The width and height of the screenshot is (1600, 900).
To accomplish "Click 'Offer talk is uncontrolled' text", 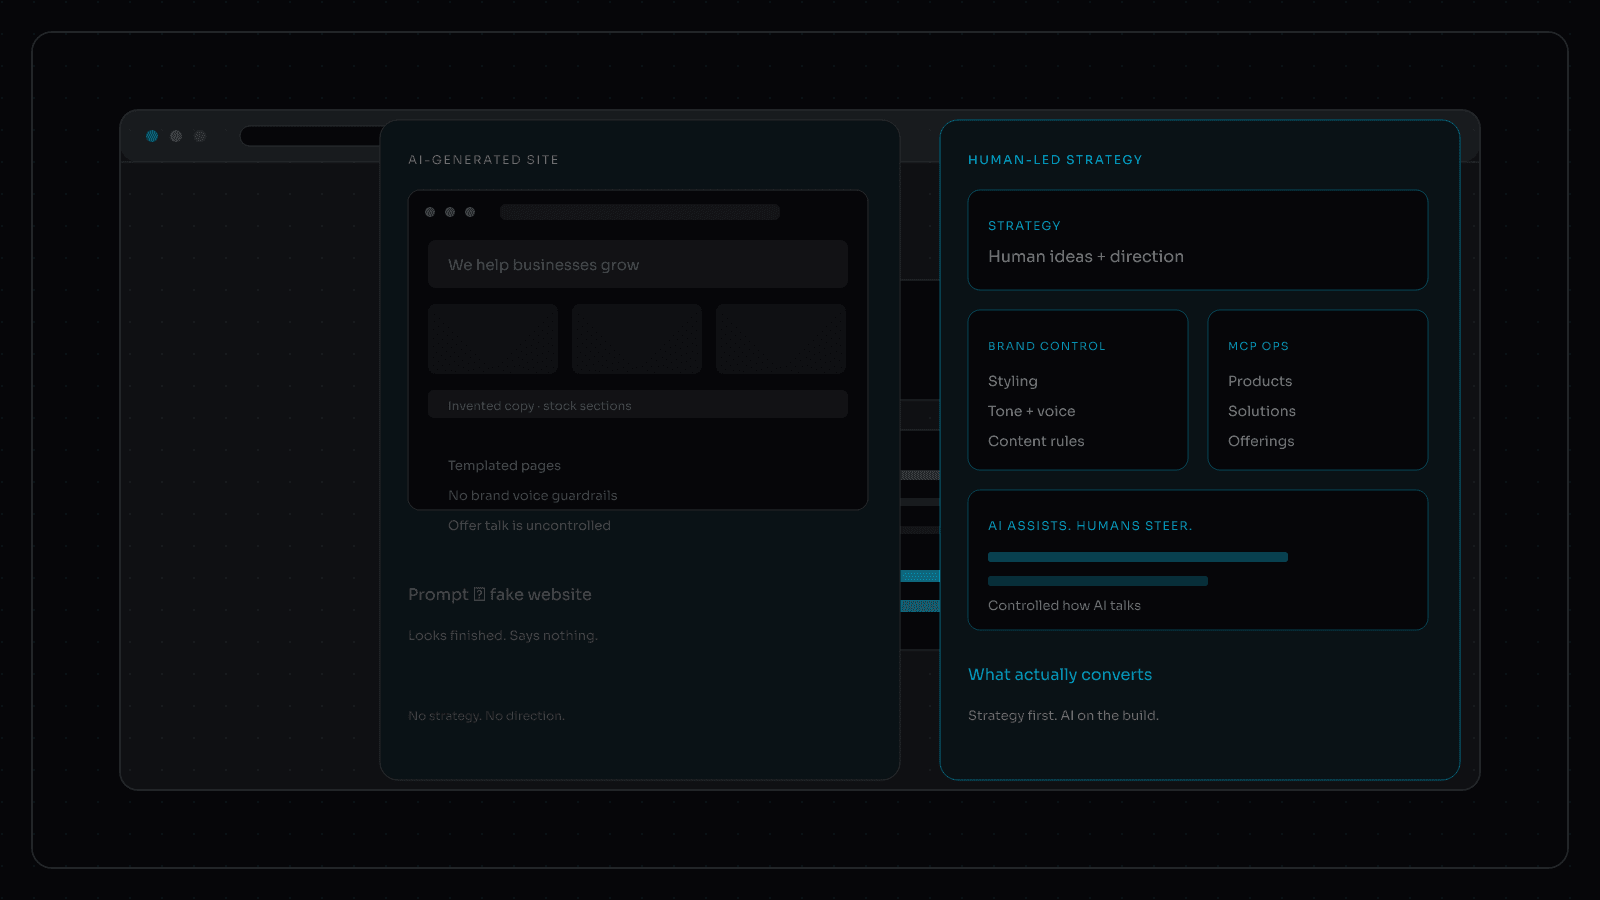I will tap(529, 526).
